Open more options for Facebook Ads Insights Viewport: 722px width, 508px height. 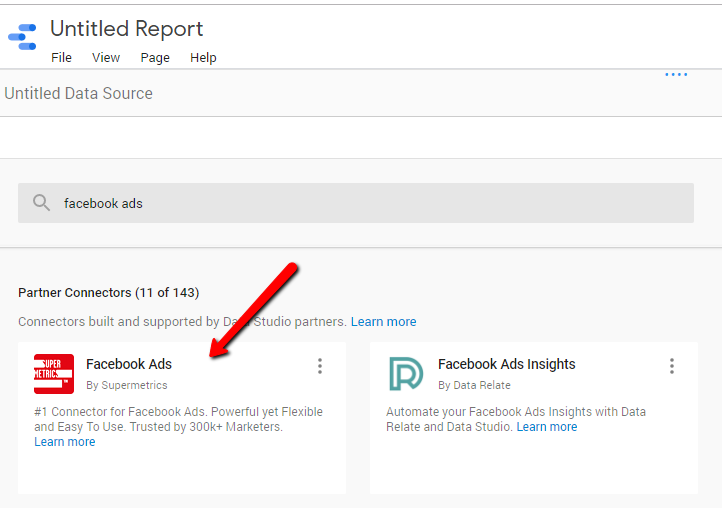click(x=671, y=366)
